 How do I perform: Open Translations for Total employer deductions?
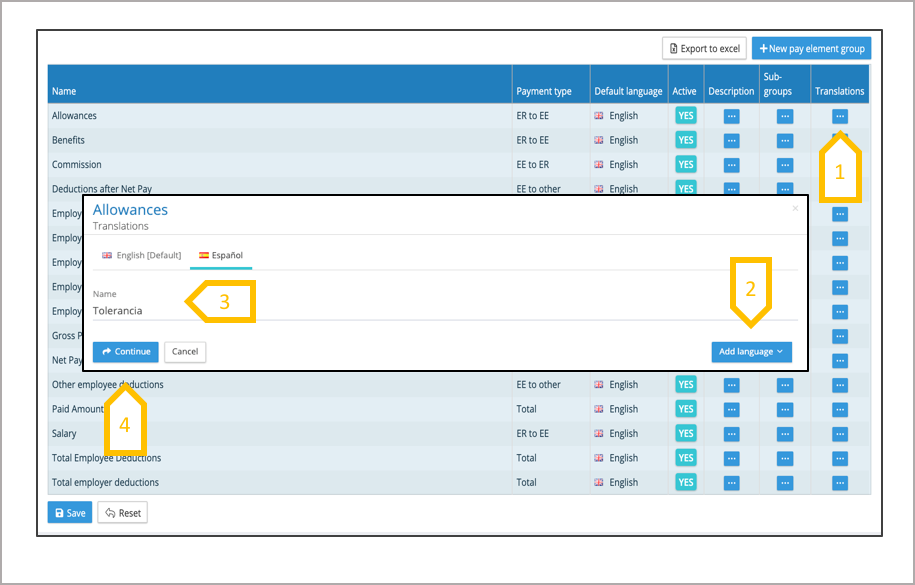(x=839, y=483)
